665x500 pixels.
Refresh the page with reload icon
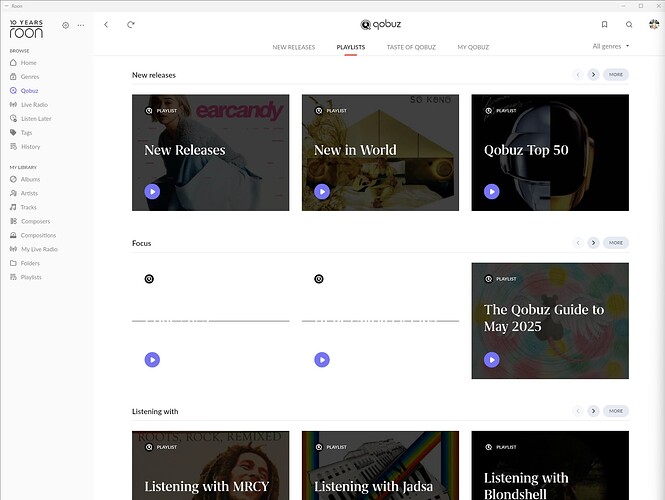[131, 25]
